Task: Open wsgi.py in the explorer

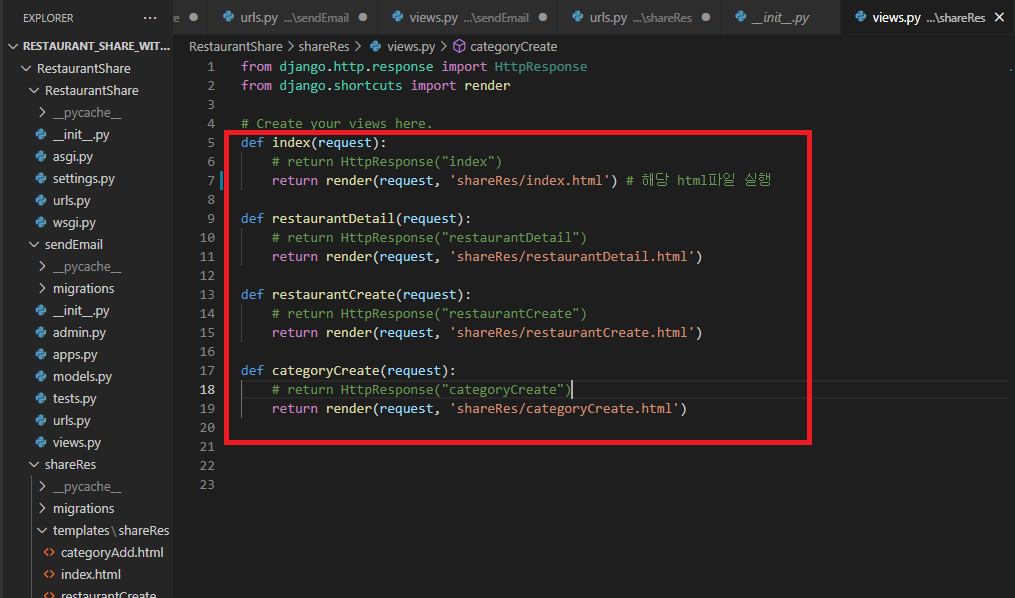Action: coord(74,223)
